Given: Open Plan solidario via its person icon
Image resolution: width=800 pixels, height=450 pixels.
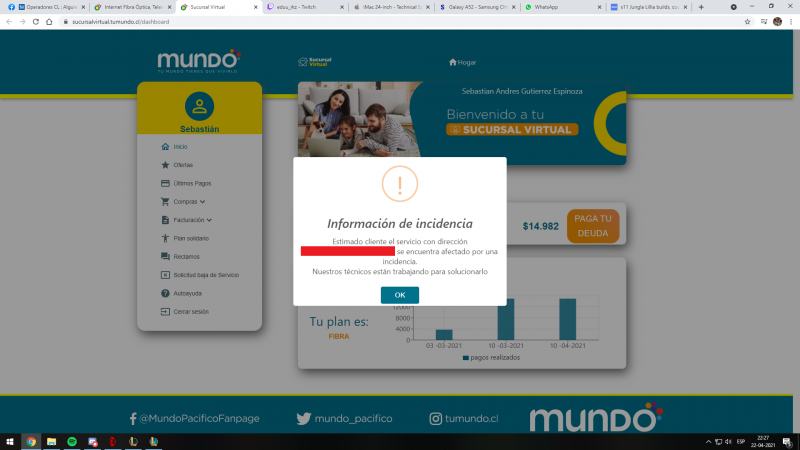Looking at the screenshot, I should pyautogui.click(x=165, y=238).
